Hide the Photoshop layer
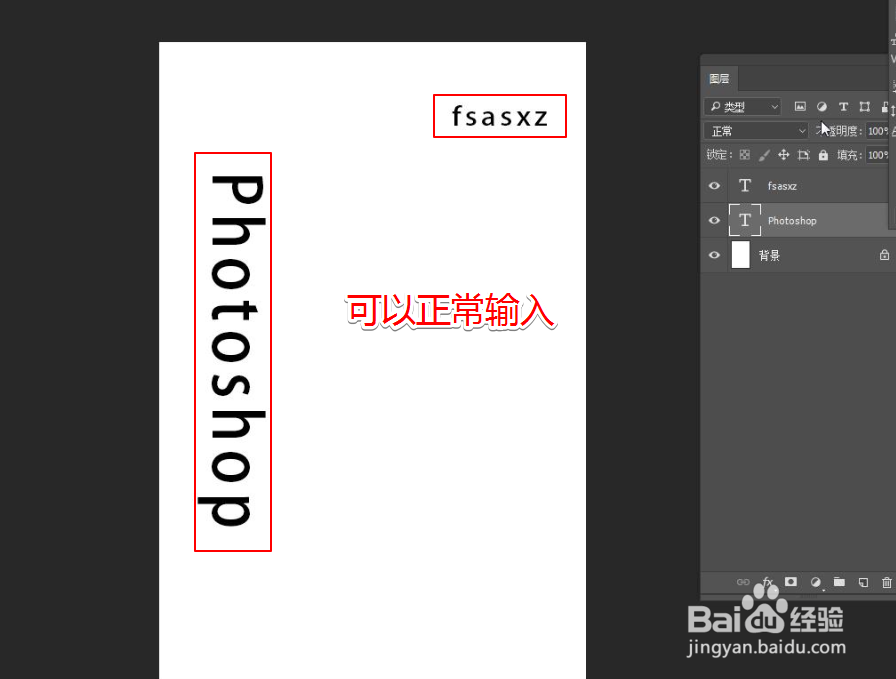This screenshot has height=679, width=896. point(714,221)
